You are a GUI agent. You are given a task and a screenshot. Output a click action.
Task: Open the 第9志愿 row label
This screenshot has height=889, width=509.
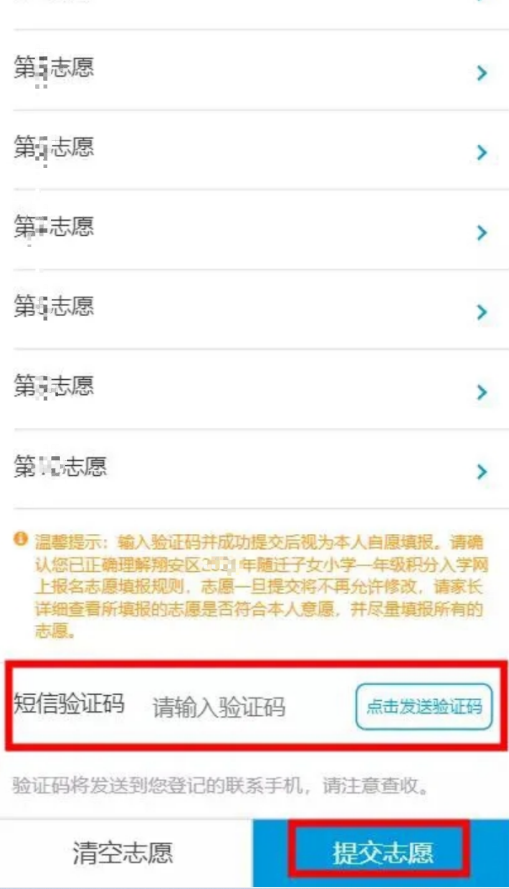[x=54, y=386]
